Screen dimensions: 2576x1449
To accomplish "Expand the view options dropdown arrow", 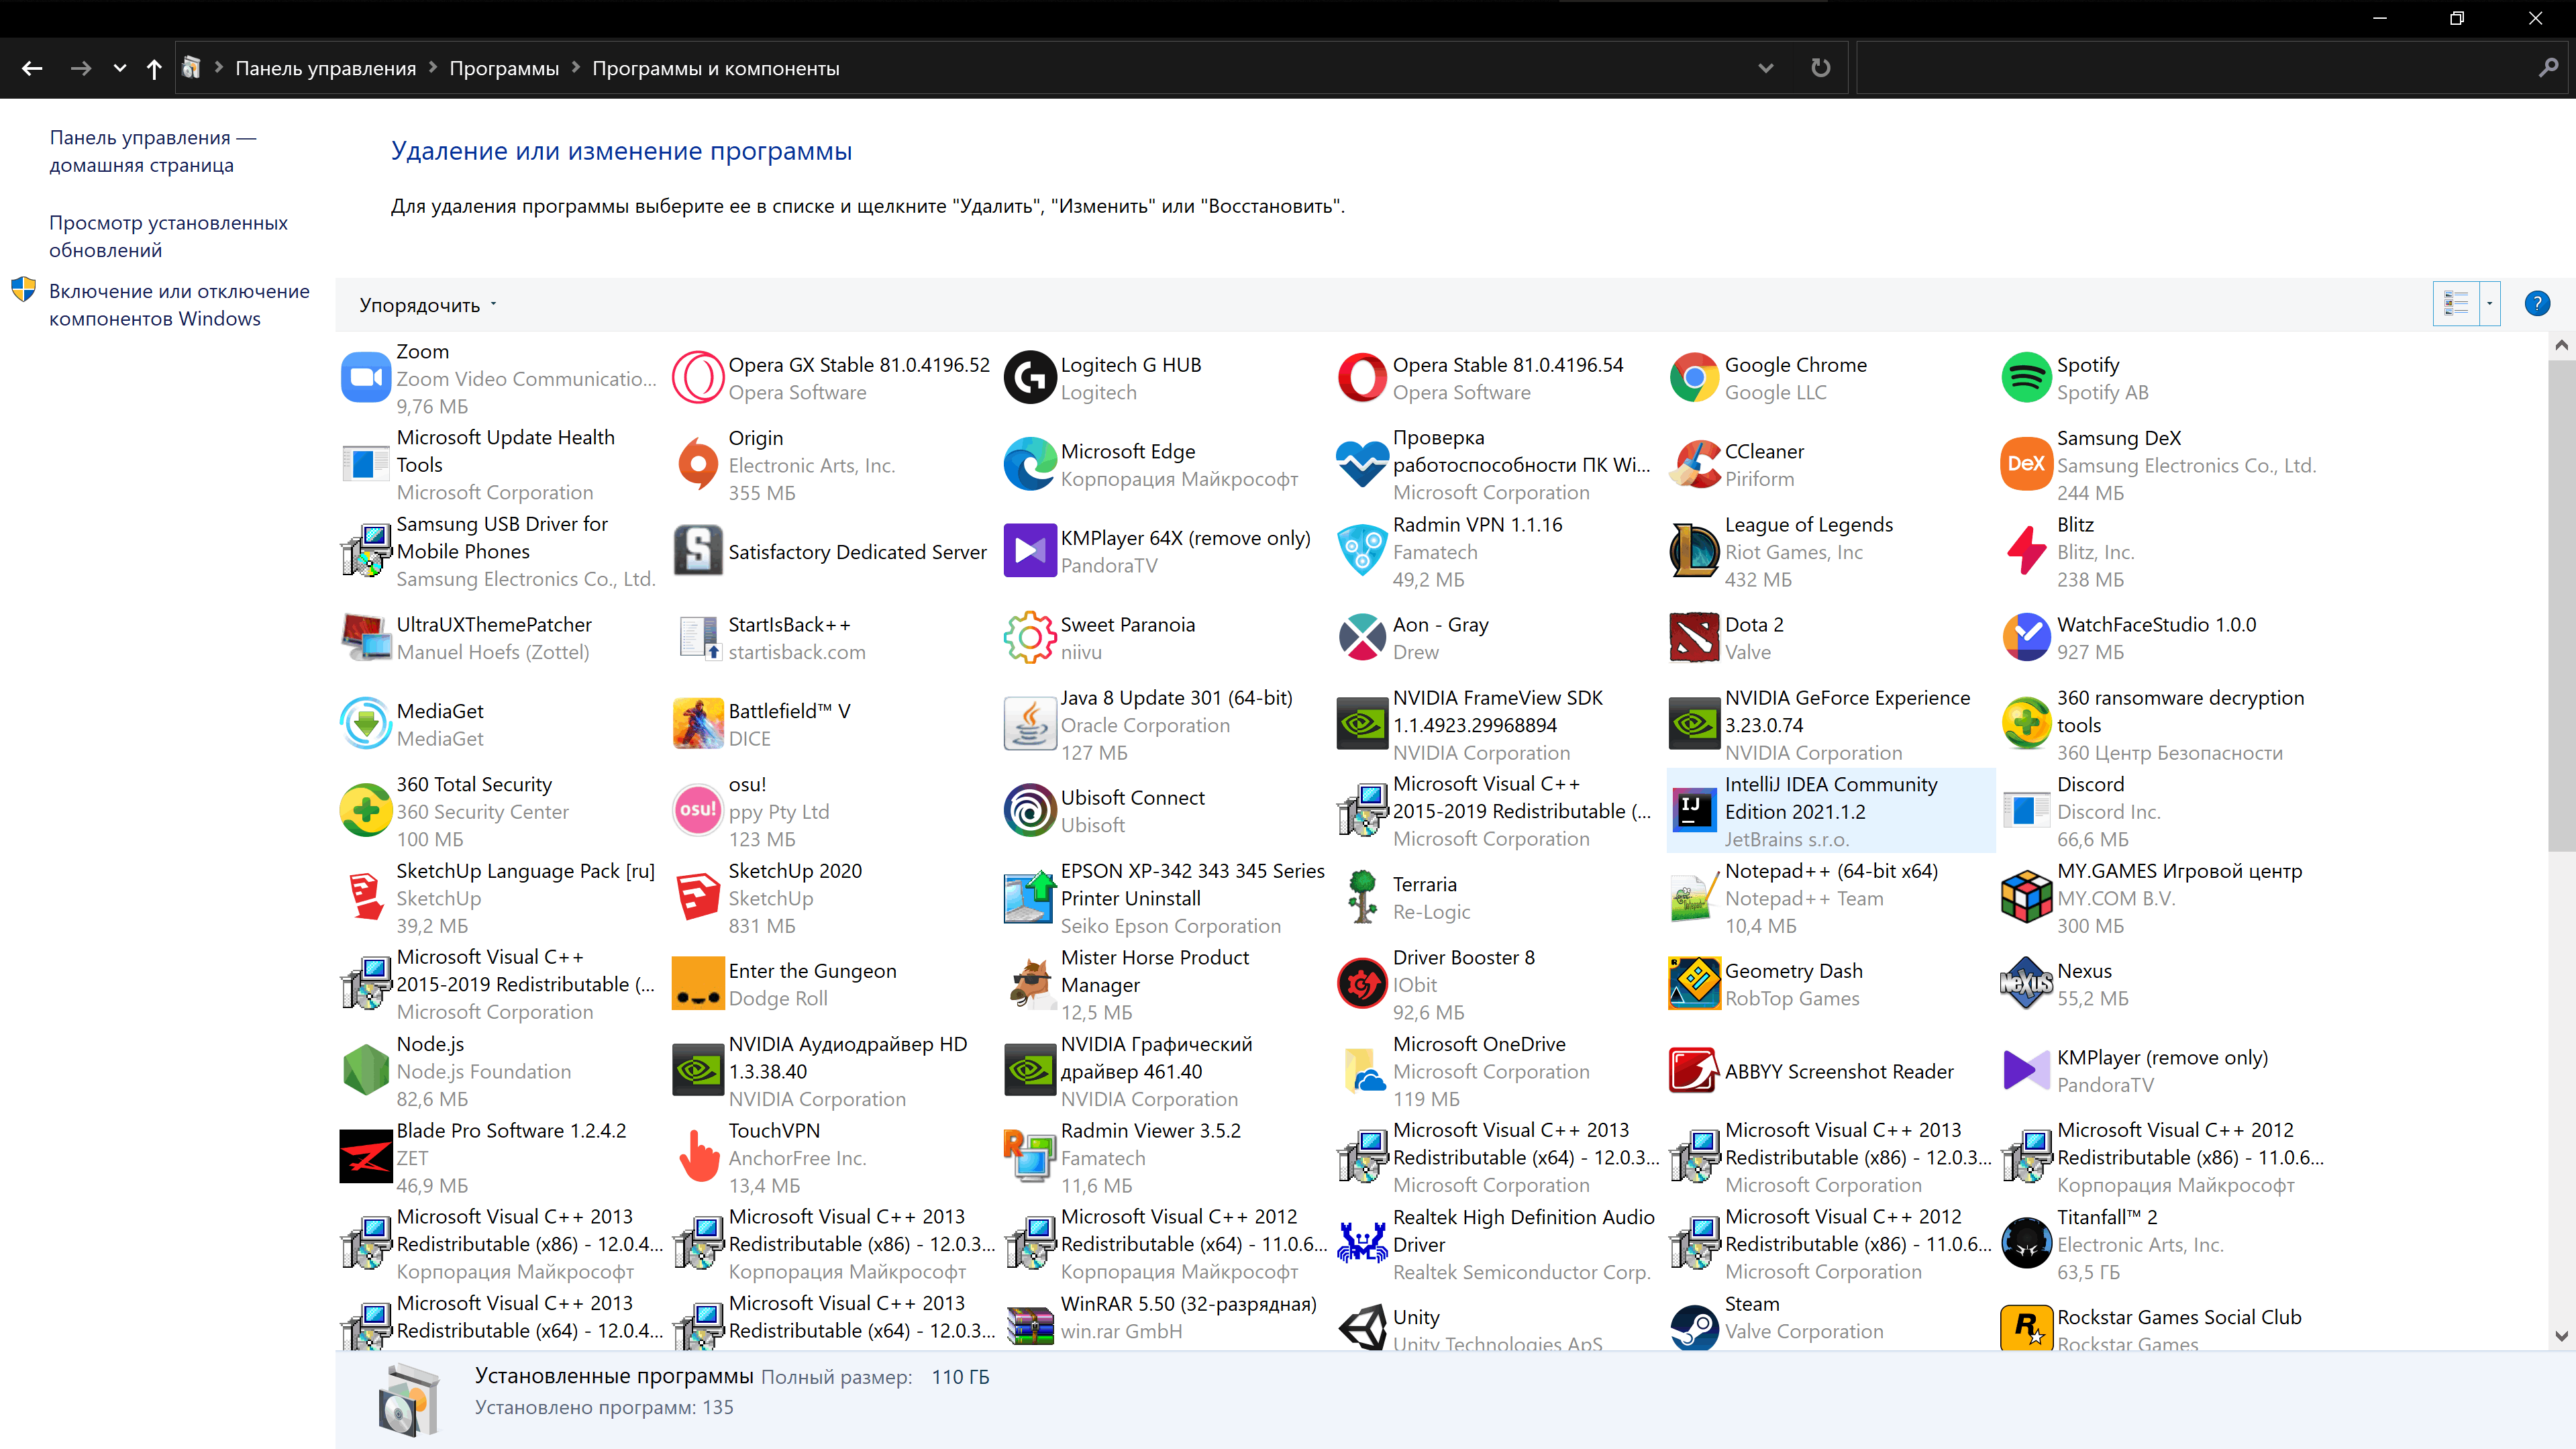I will point(2489,304).
